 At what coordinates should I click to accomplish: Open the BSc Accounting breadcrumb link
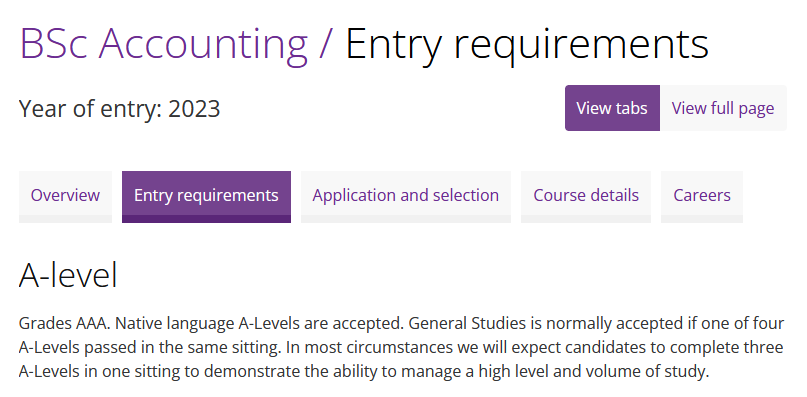coord(164,45)
